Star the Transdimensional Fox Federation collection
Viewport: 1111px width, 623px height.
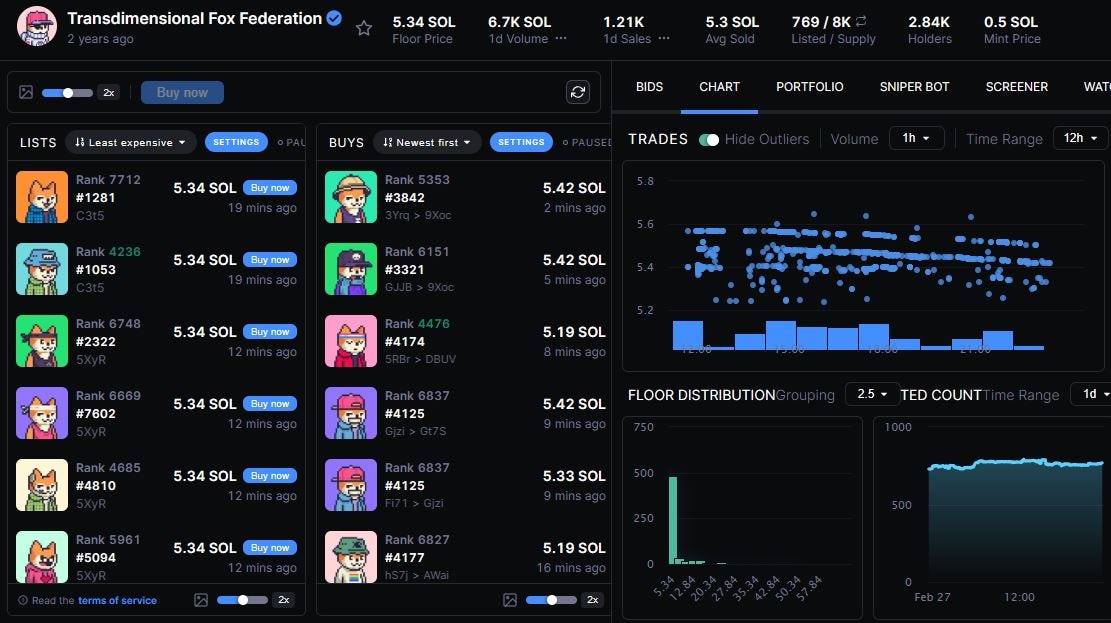coord(364,28)
